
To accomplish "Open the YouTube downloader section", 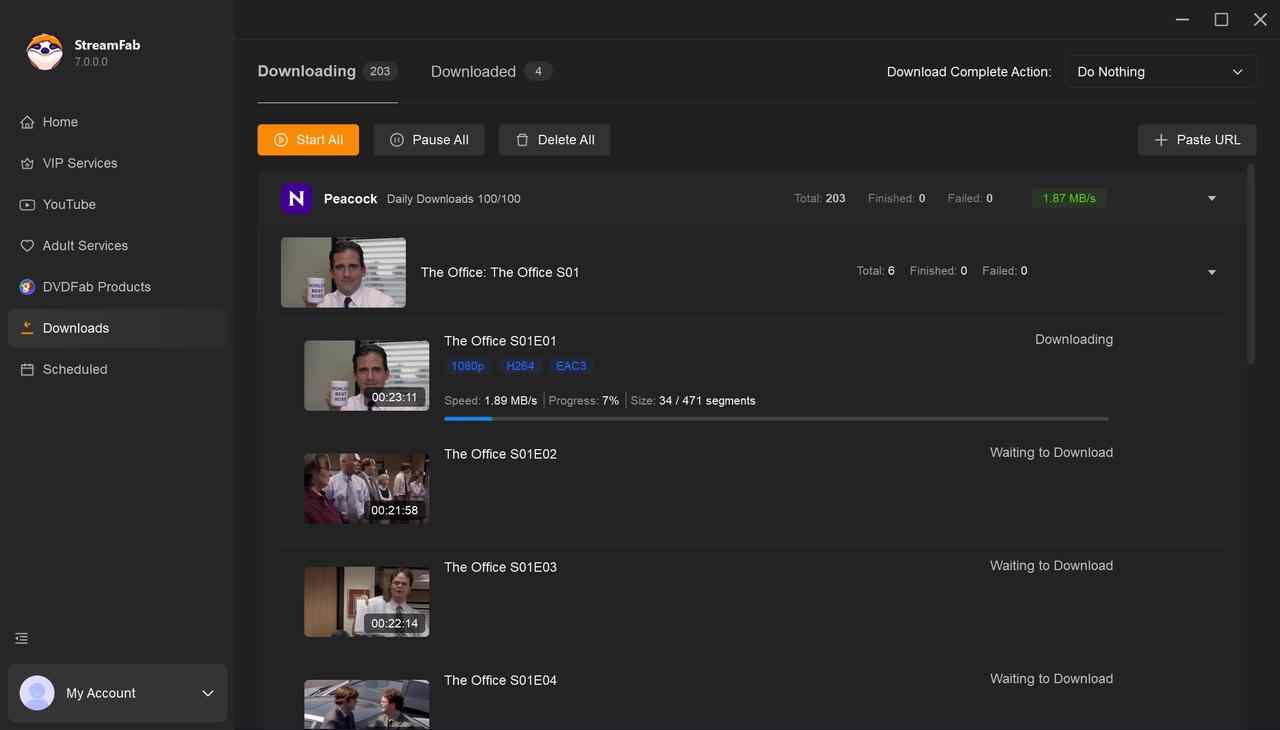I will pyautogui.click(x=69, y=204).
